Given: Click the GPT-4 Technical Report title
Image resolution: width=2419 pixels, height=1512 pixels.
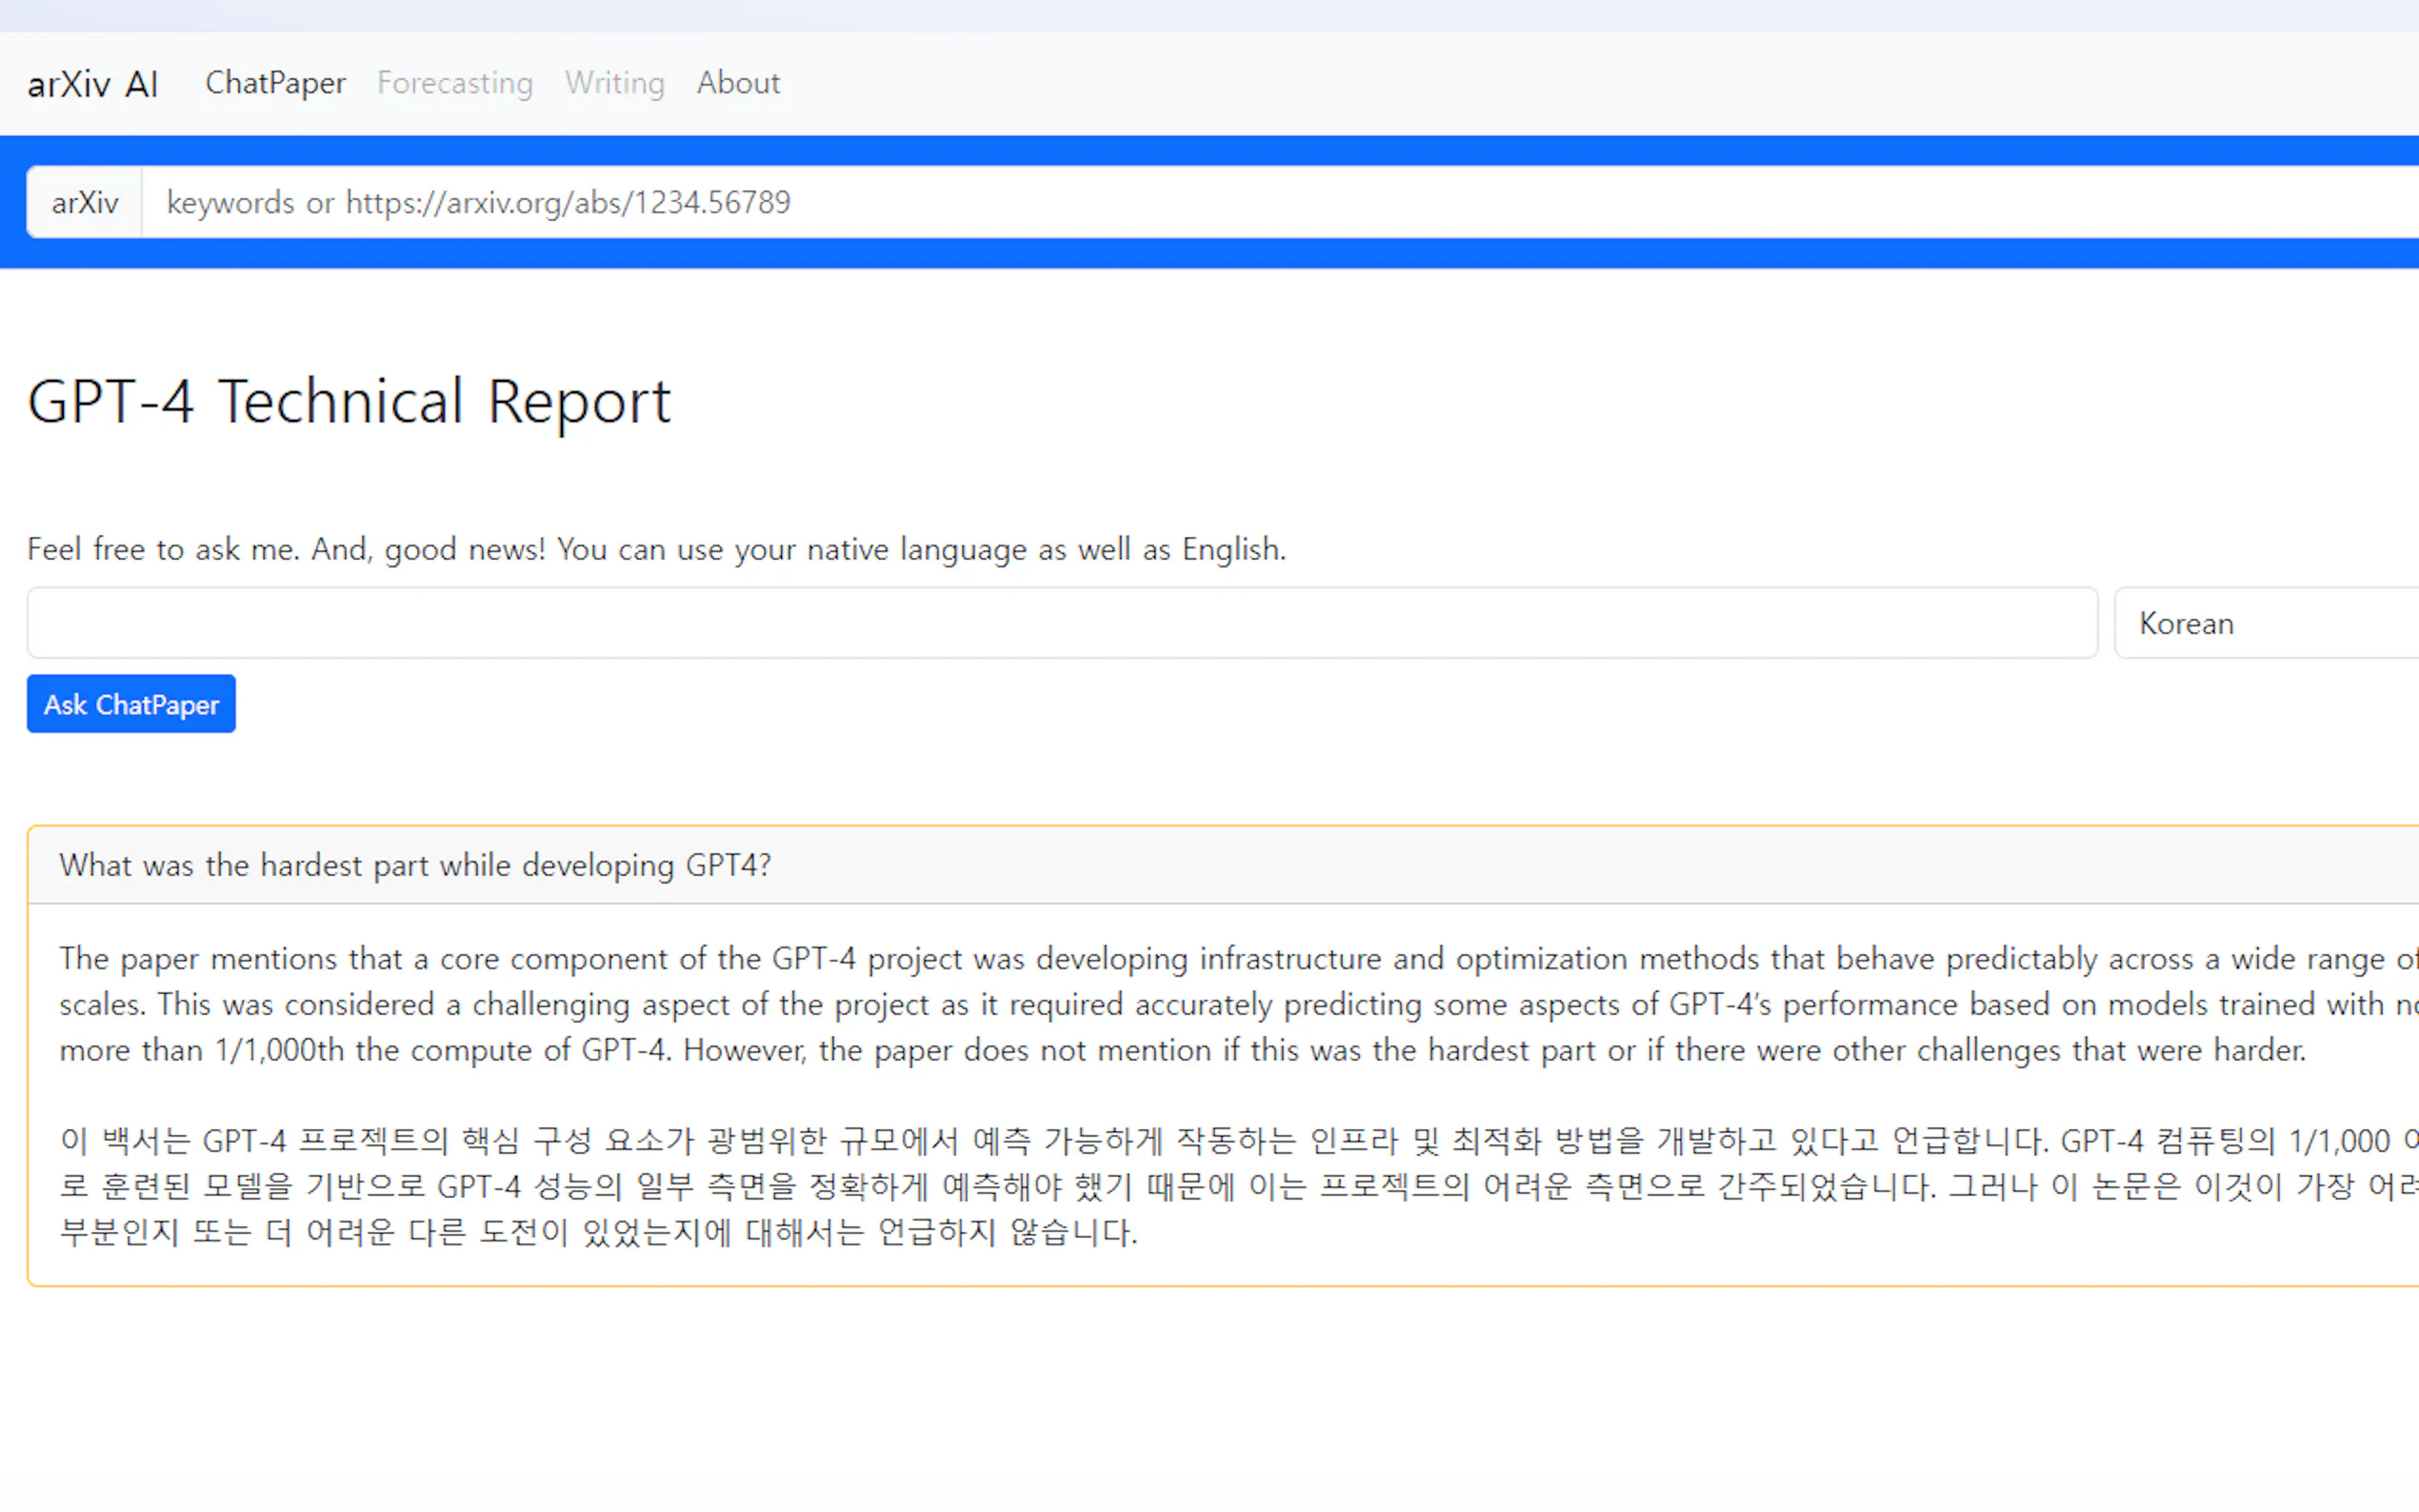Looking at the screenshot, I should pyautogui.click(x=349, y=402).
